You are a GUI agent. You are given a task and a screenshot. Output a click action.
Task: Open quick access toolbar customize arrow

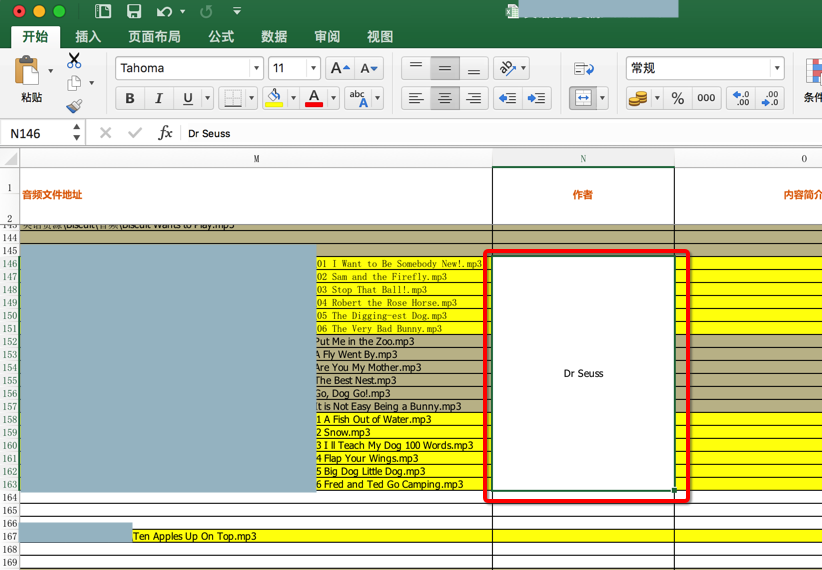pos(237,11)
